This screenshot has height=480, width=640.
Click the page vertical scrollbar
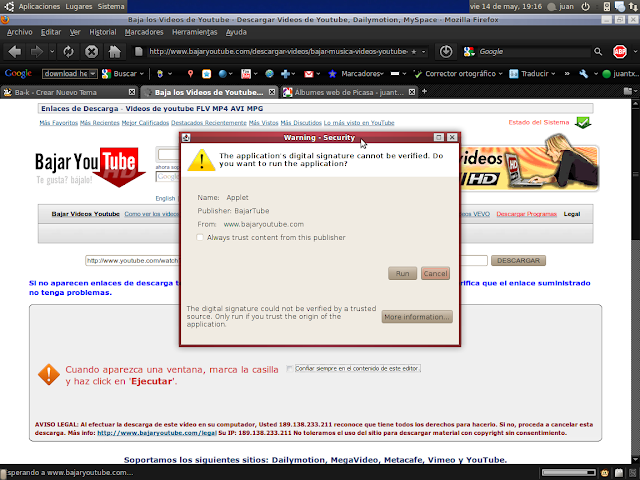click(x=636, y=282)
